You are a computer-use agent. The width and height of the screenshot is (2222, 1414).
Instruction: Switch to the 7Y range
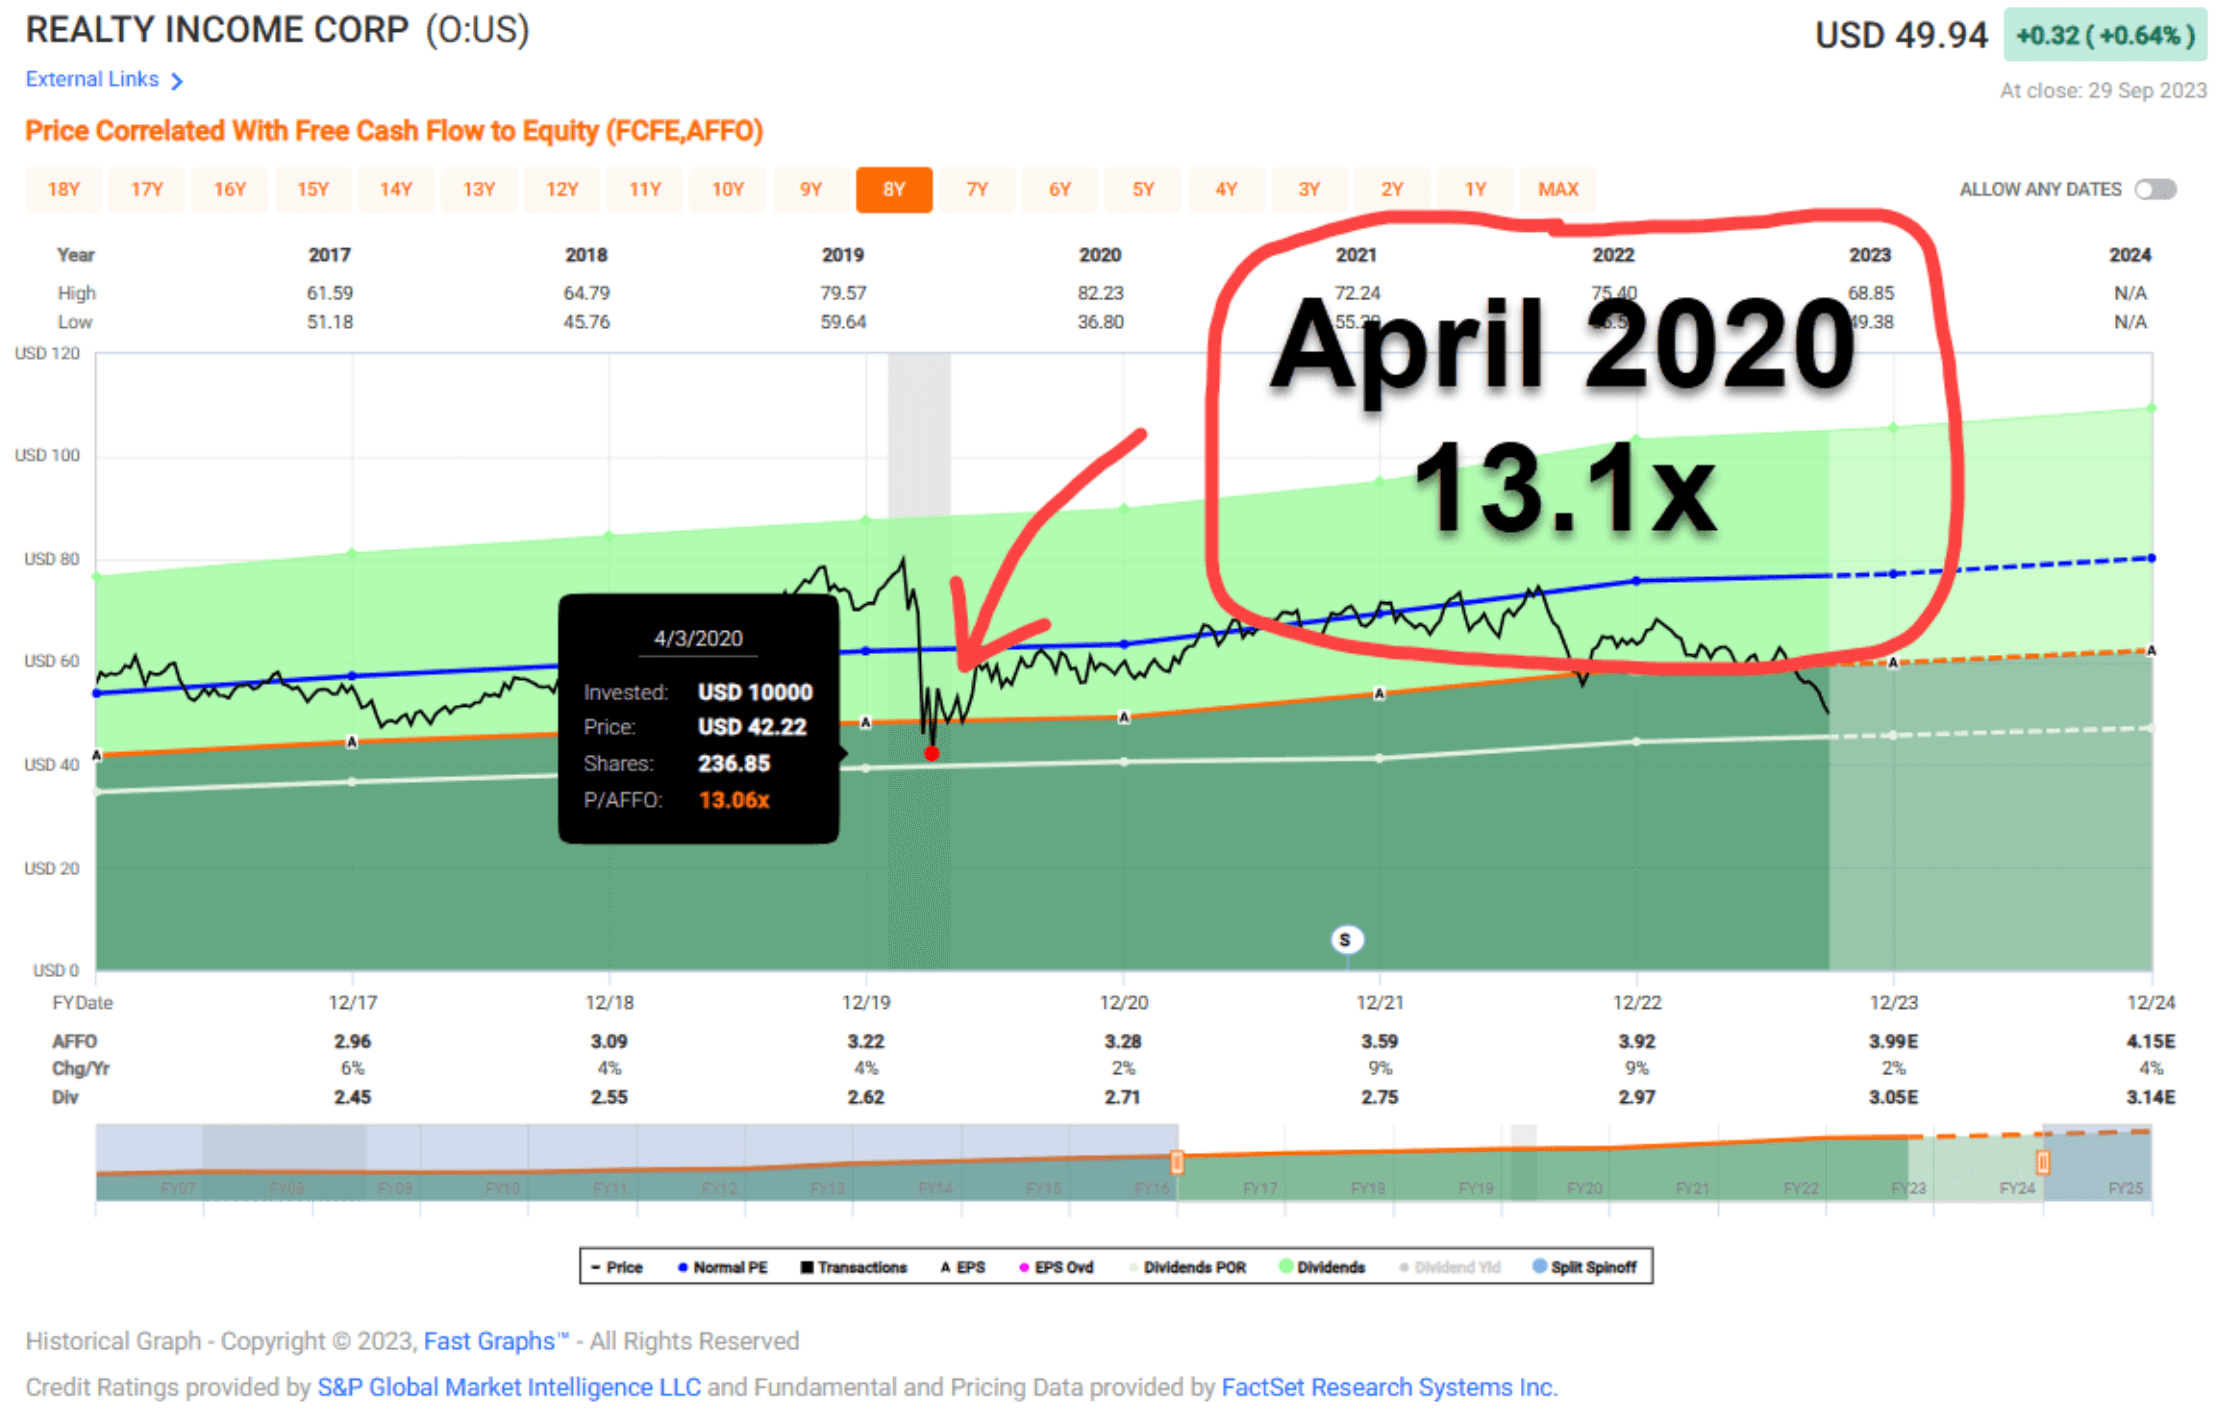pyautogui.click(x=977, y=189)
